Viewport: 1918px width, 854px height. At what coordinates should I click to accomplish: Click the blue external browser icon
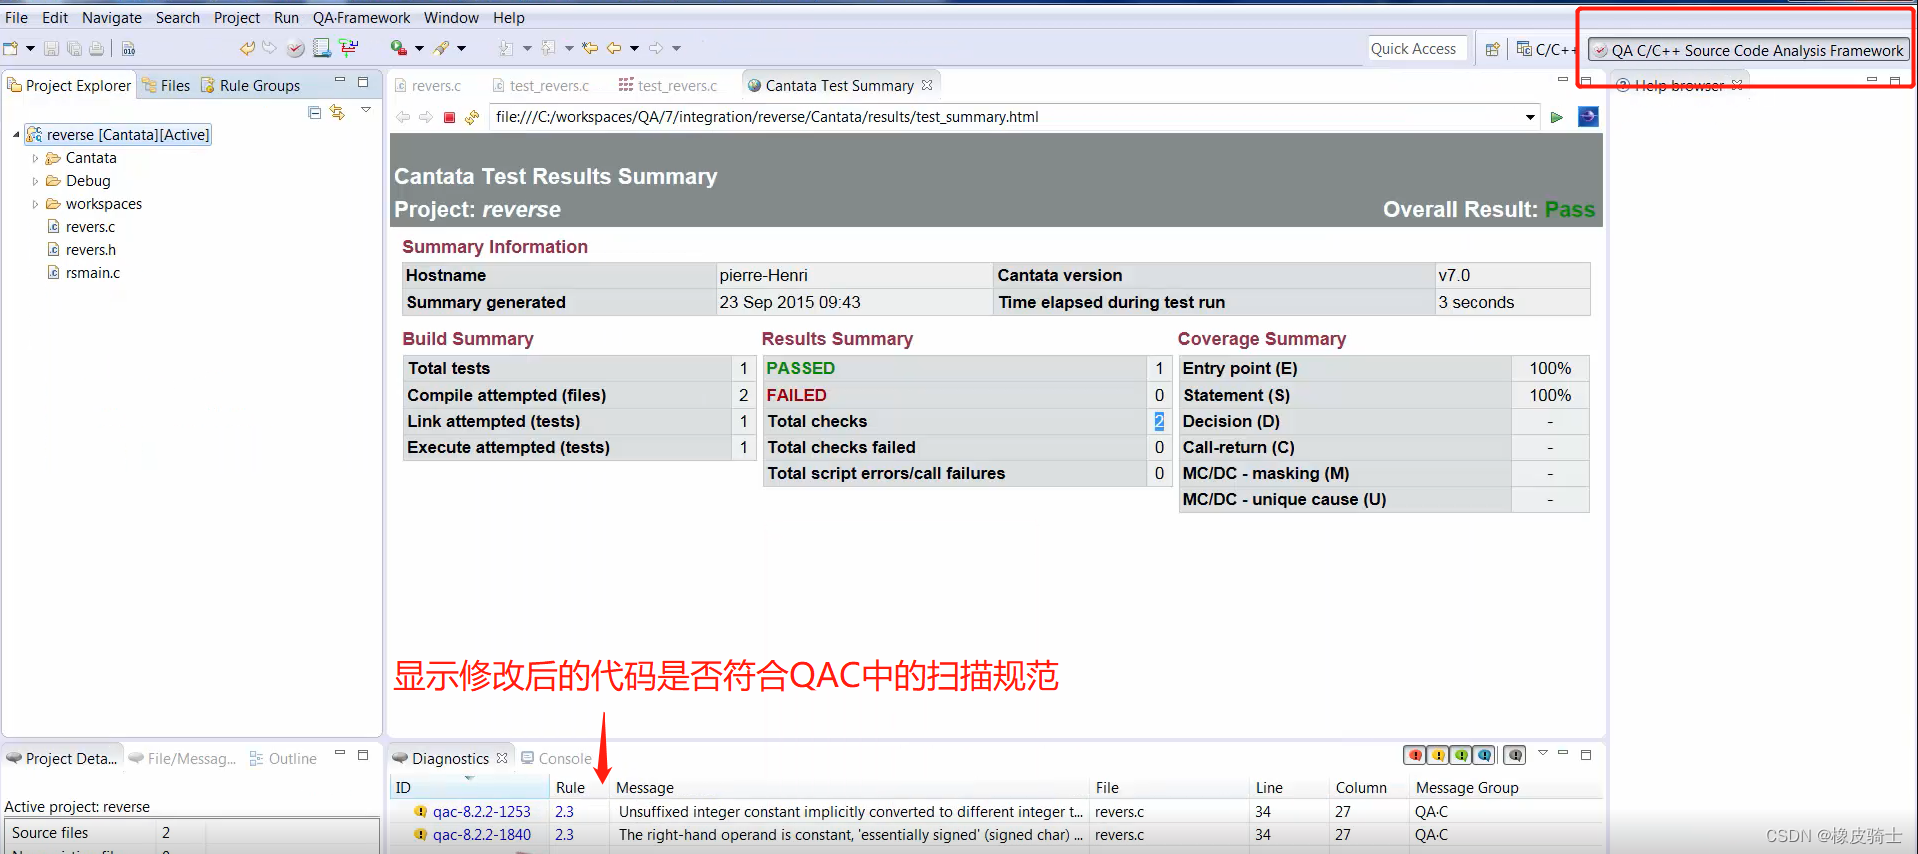(x=1588, y=117)
